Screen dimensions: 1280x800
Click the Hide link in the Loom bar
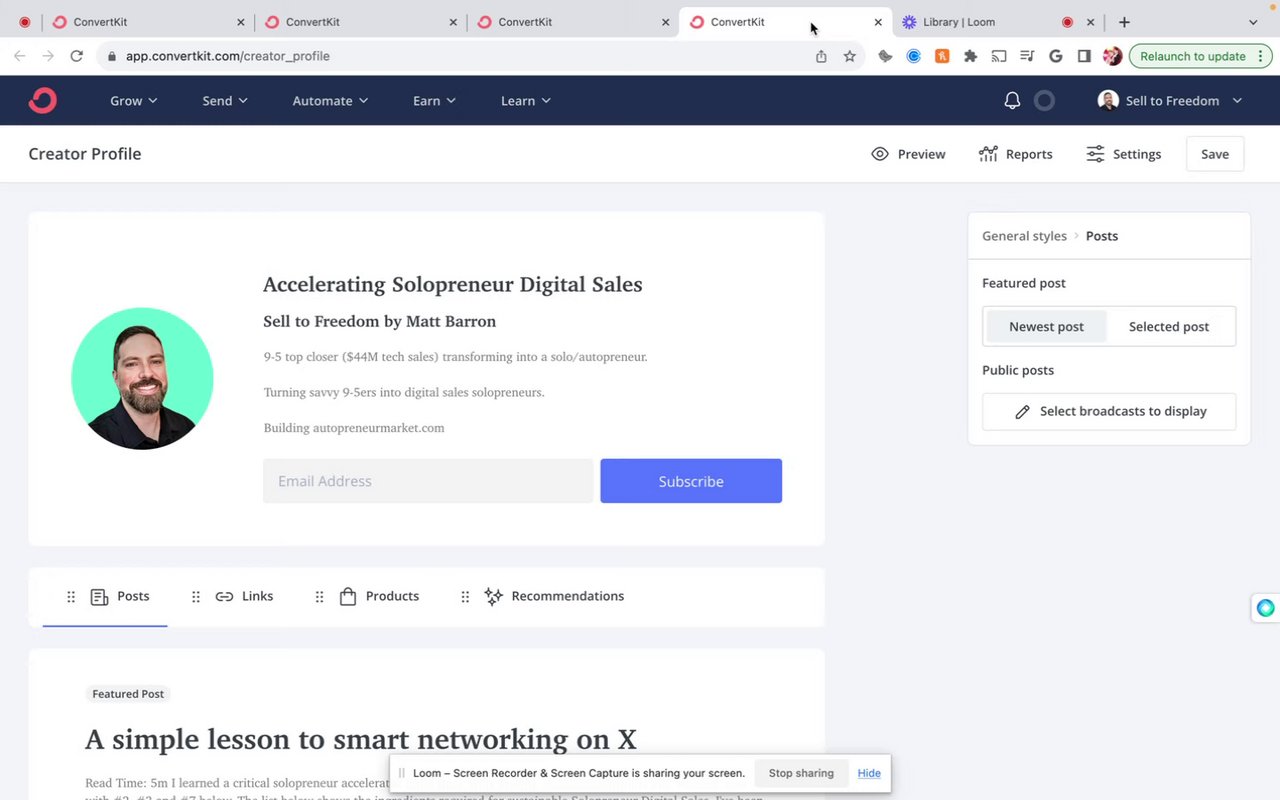tap(869, 773)
